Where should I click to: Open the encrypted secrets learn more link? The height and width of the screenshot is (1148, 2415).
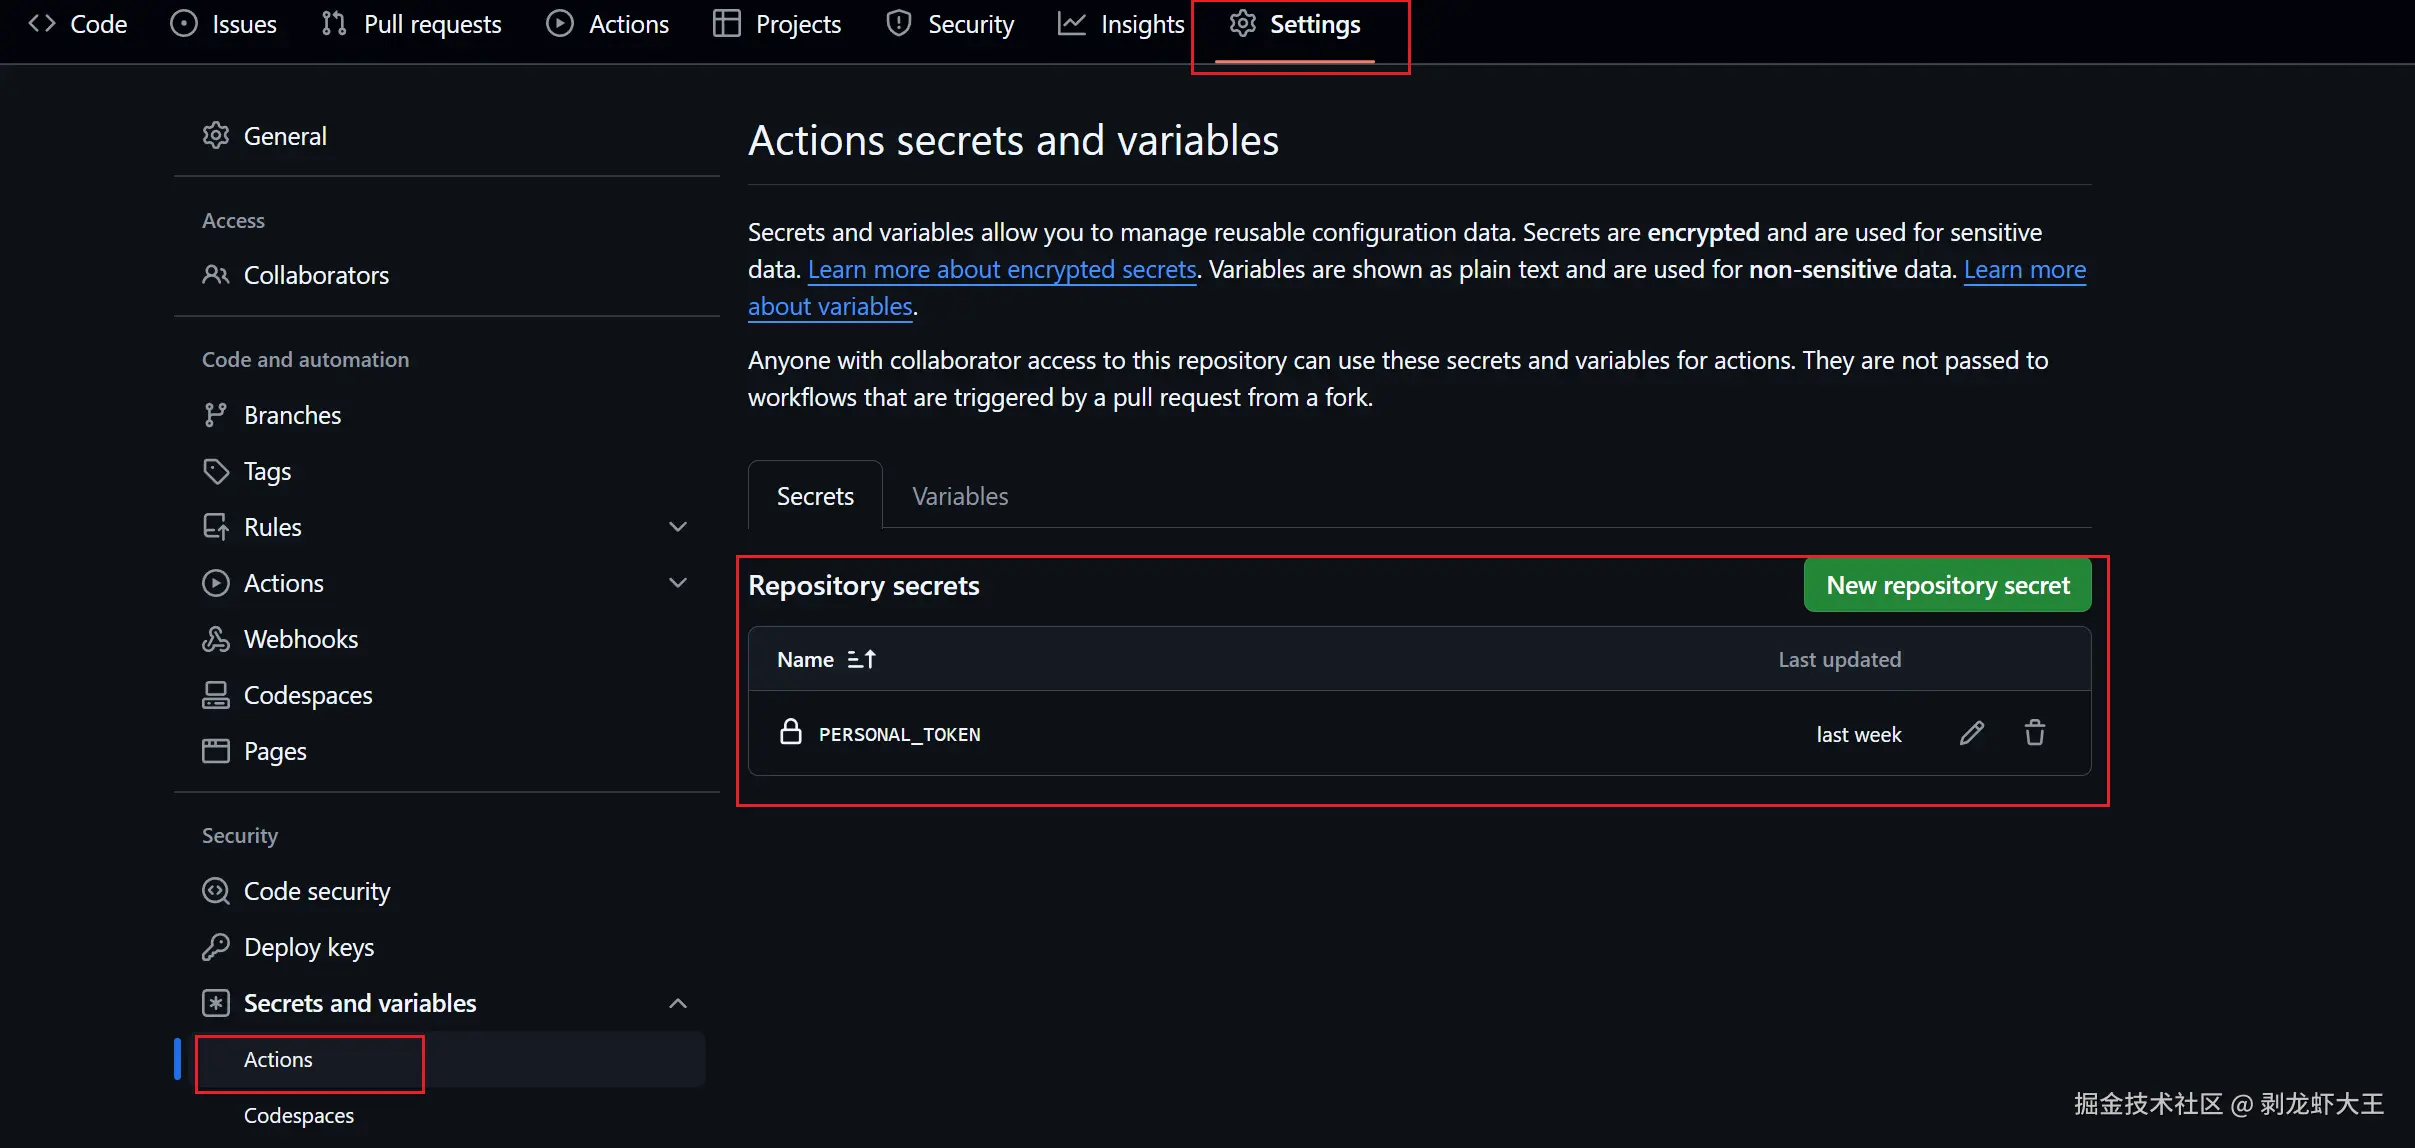point(1001,269)
